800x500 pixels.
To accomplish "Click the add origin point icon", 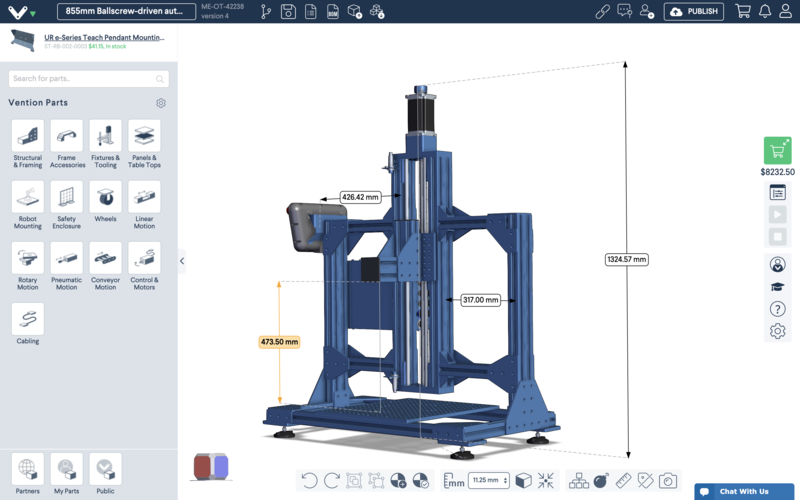I will point(398,481).
